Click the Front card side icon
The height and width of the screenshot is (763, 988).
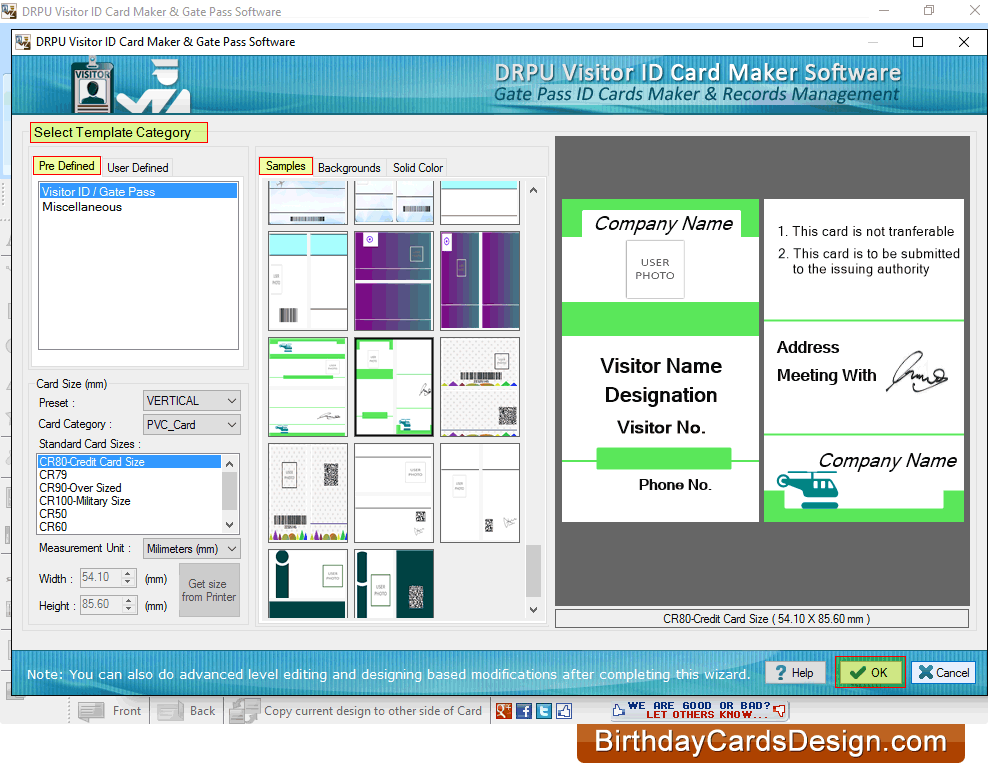tap(91, 711)
